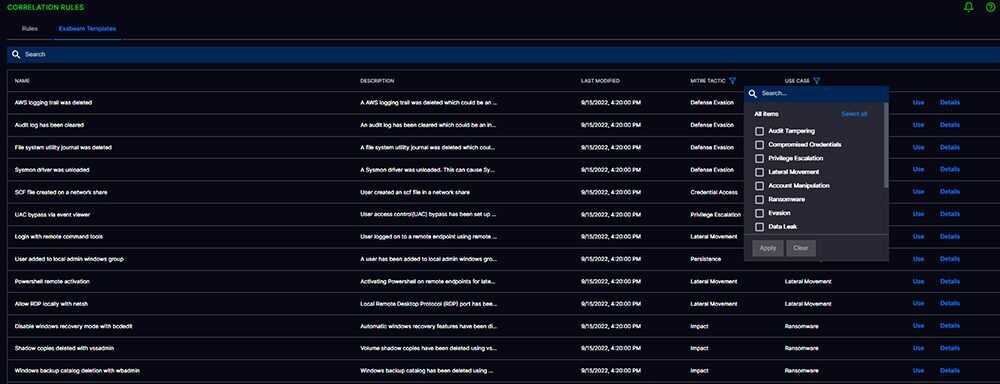This screenshot has height=384, width=1000.
Task: Click the main search bar magnifier icon
Action: [x=17, y=54]
